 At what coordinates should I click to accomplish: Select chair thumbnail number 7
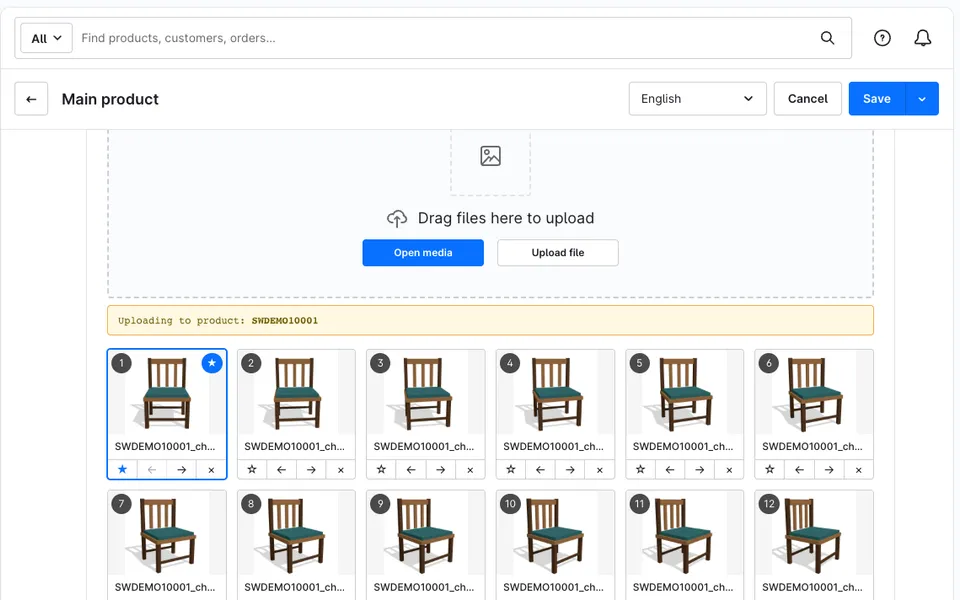[167, 534]
